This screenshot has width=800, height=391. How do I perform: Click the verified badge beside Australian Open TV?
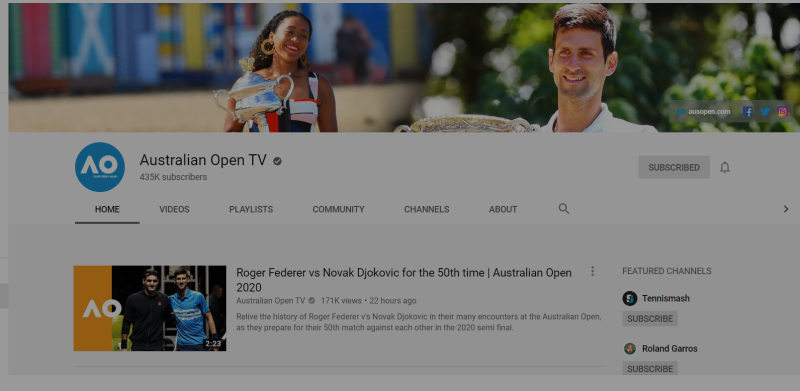click(277, 161)
